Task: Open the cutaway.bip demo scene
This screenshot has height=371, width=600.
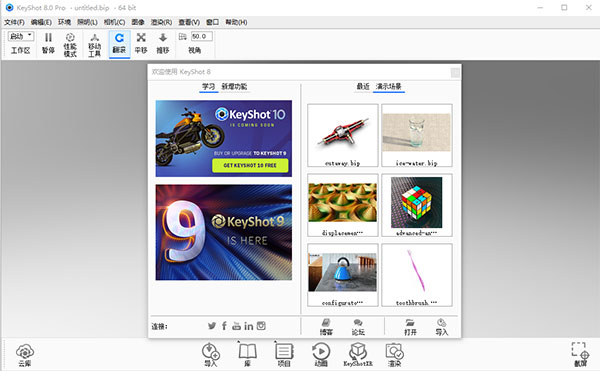Action: click(x=343, y=135)
